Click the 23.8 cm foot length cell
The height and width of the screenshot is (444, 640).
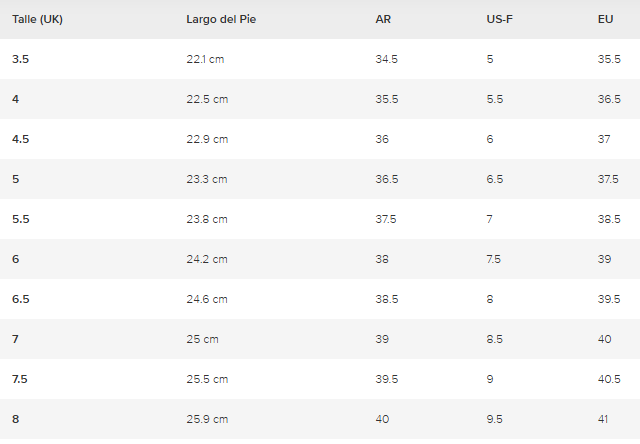point(207,219)
